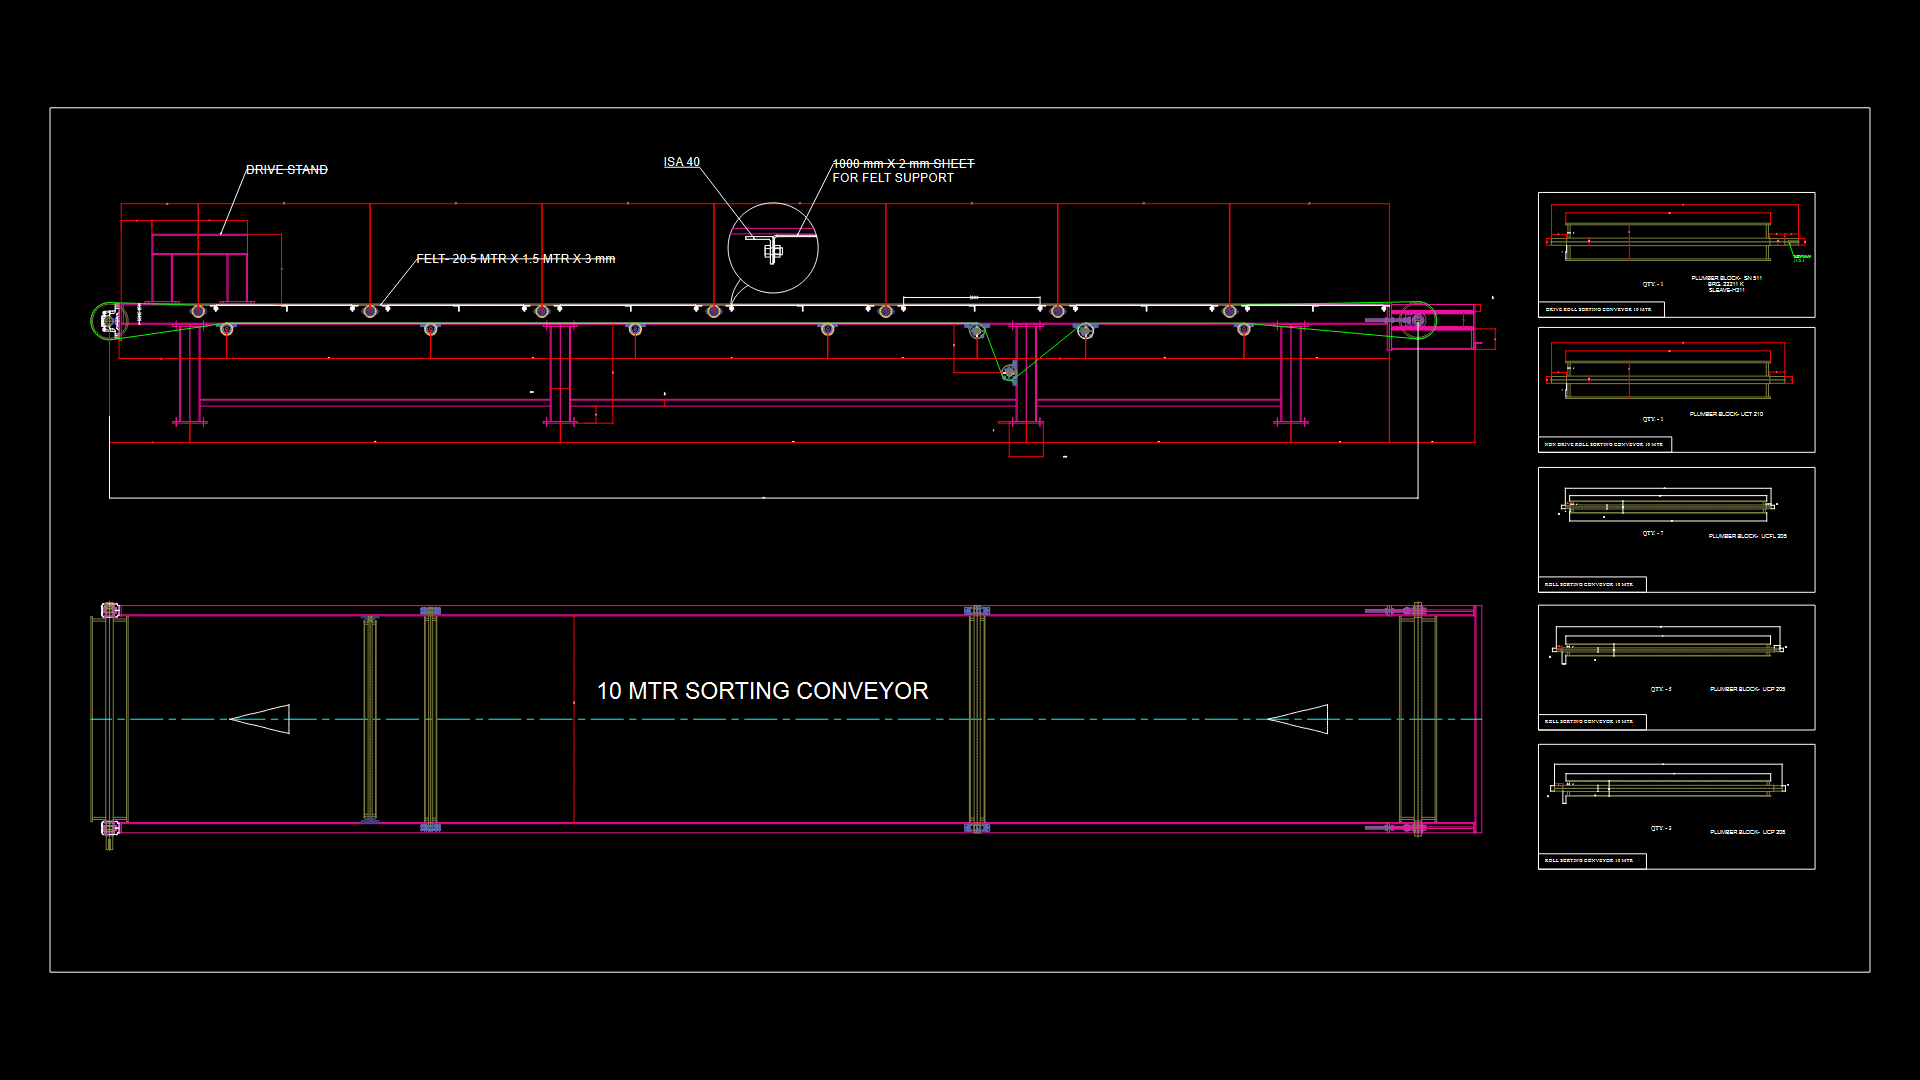Select the DRIVE ROLL SORTING CONVEYOR title box
The image size is (1920, 1080).
1600,310
